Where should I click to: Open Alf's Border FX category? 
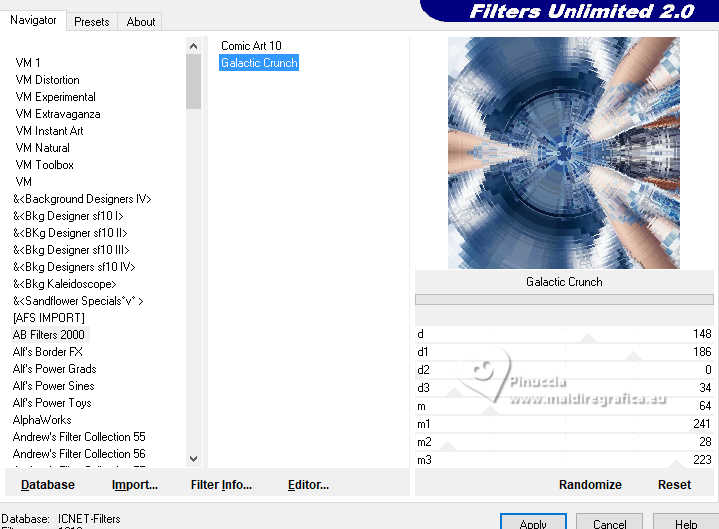click(x=48, y=352)
